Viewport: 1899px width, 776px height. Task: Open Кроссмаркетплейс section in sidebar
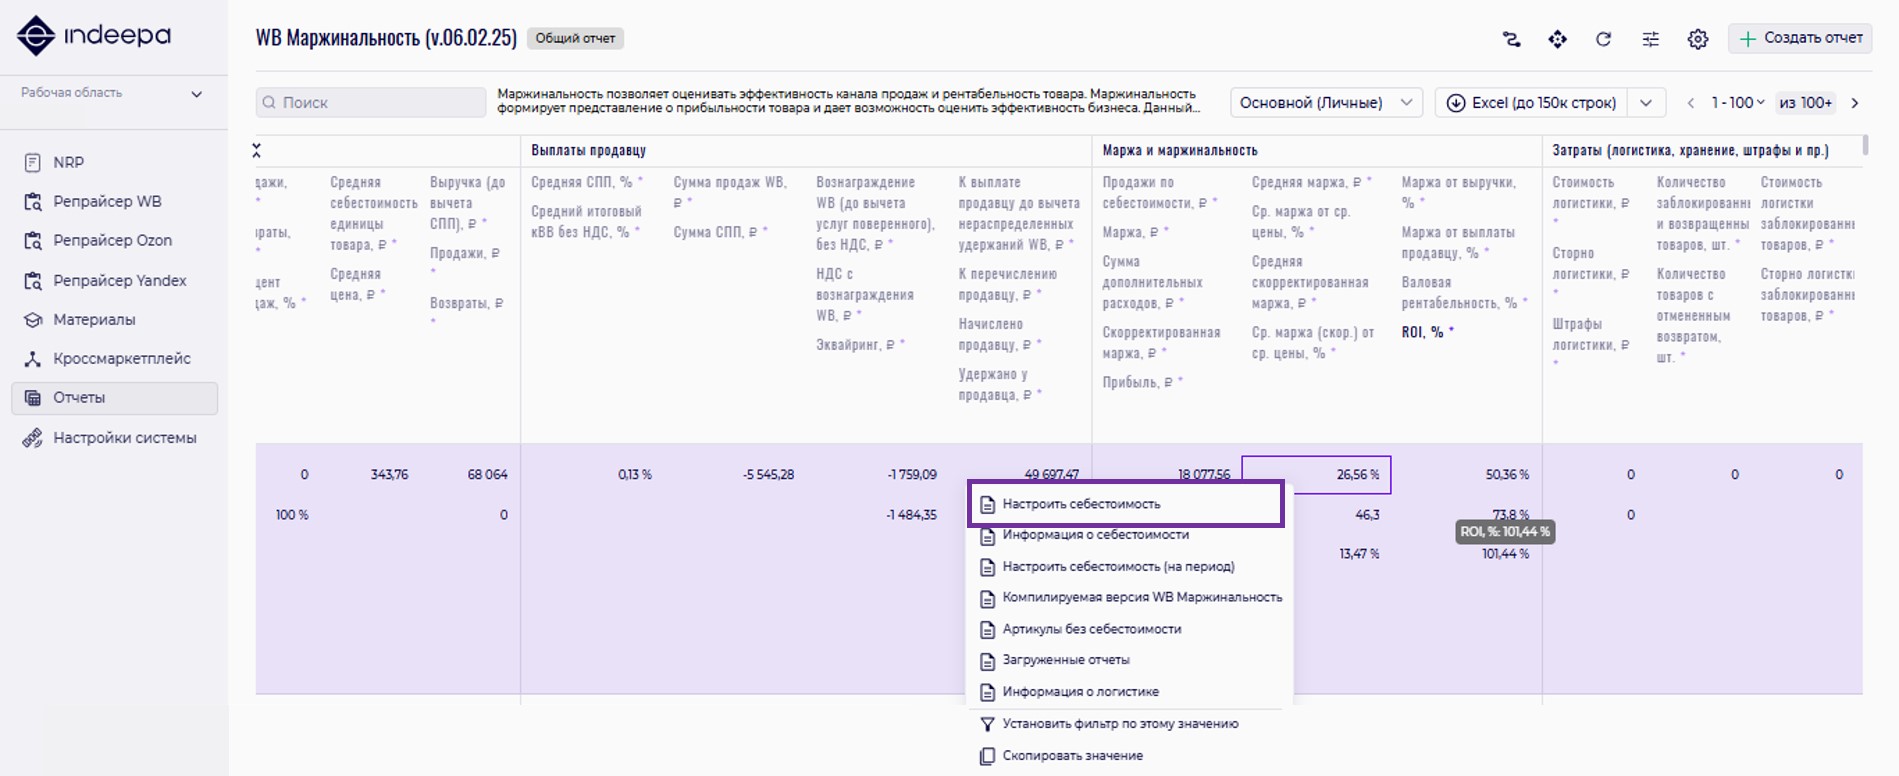tap(121, 358)
